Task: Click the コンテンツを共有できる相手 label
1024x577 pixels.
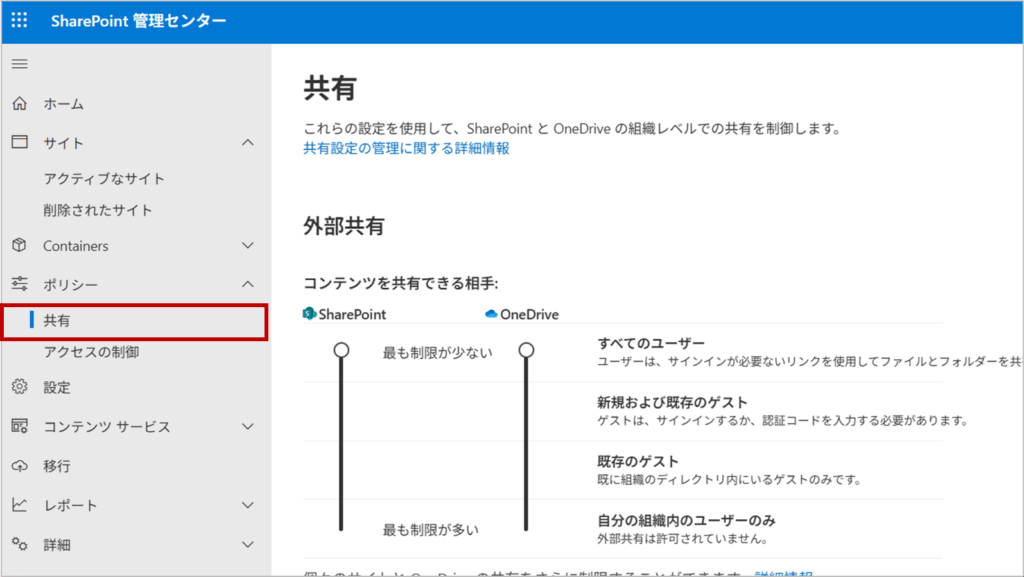Action: pos(401,283)
